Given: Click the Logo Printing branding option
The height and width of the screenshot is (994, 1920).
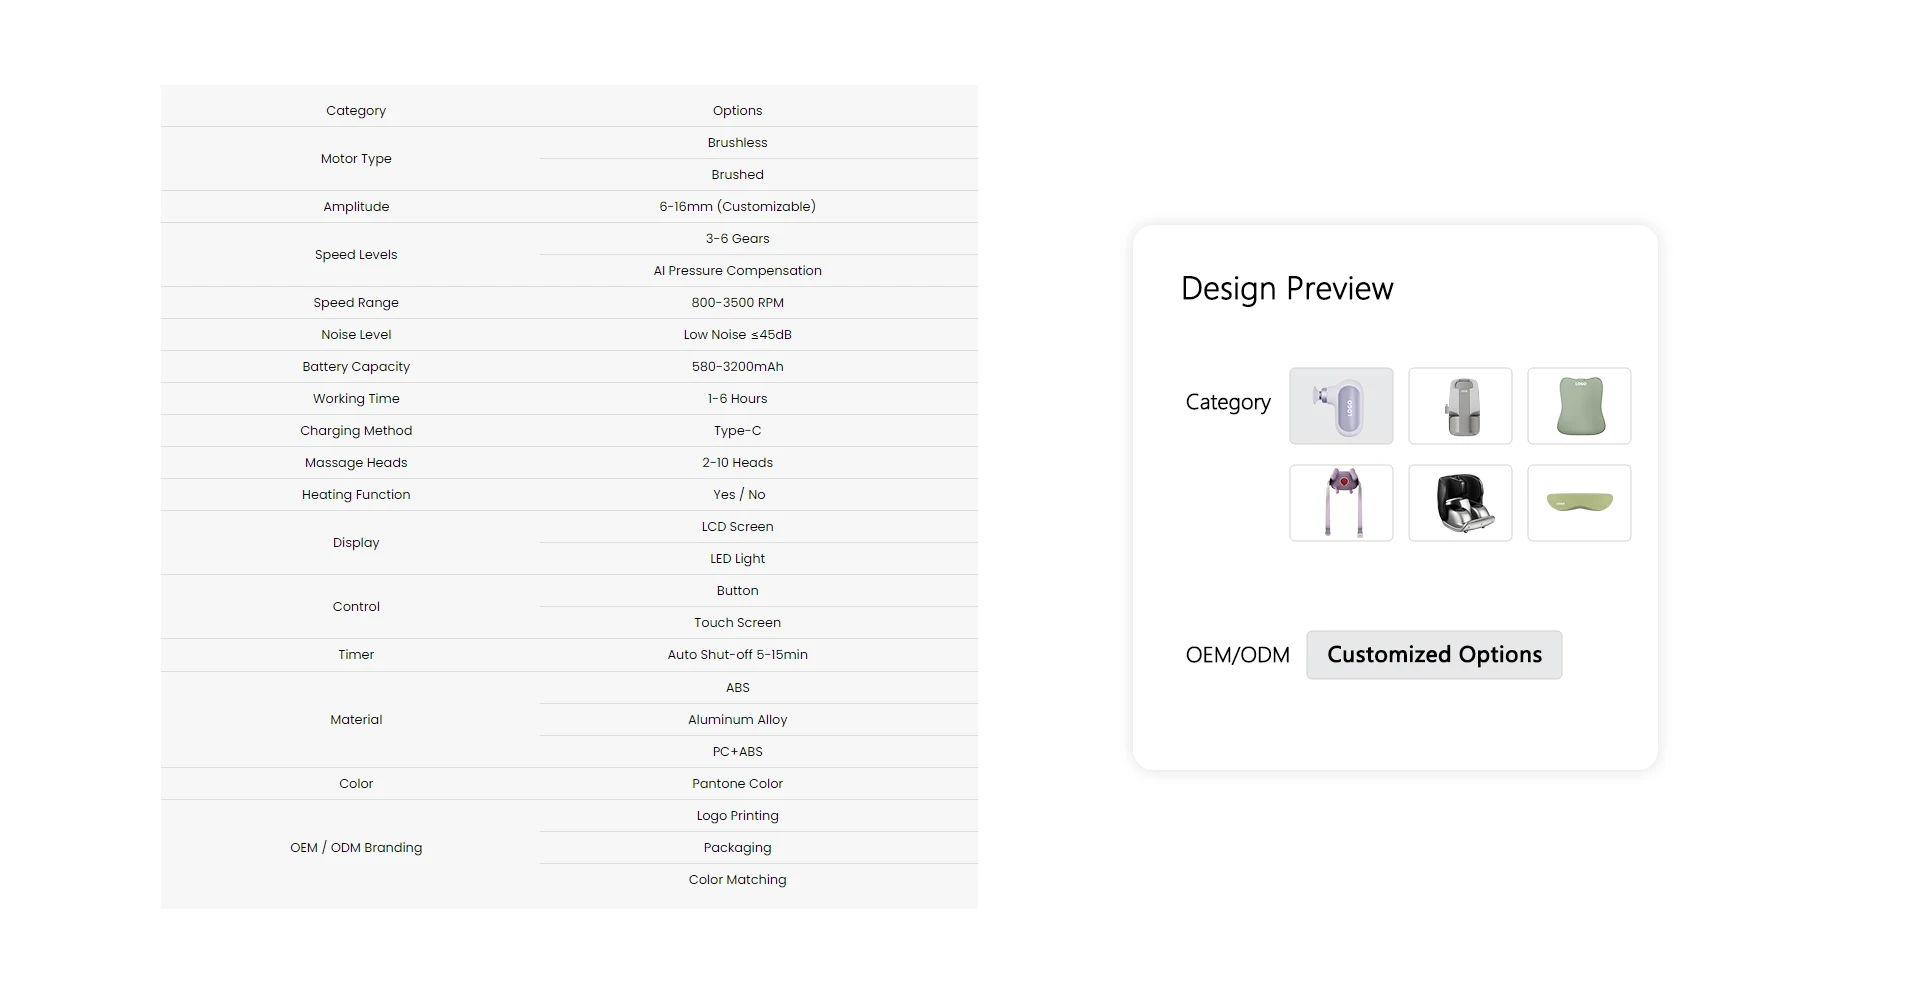Looking at the screenshot, I should 737,816.
